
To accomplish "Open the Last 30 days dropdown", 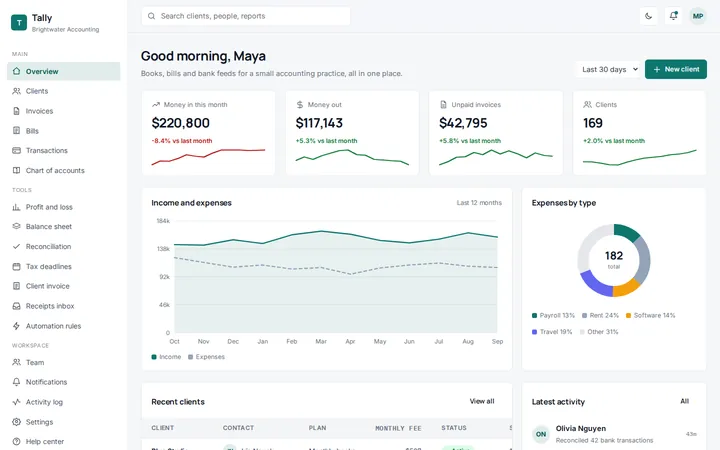I will [609, 69].
